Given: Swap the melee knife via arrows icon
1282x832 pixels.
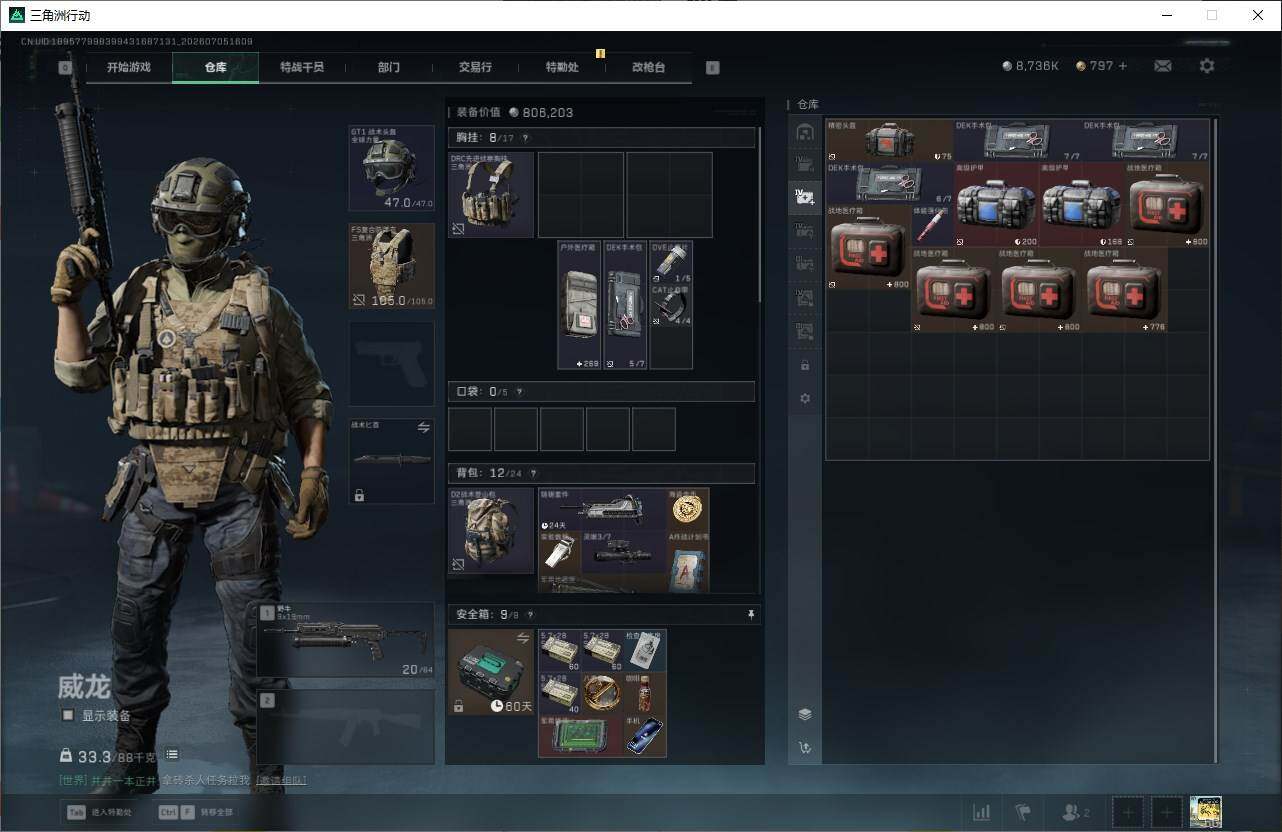Looking at the screenshot, I should click(423, 427).
